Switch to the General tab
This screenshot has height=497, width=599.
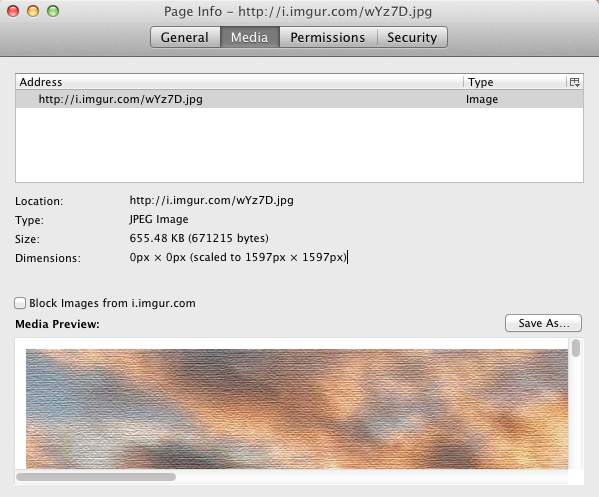pos(185,37)
